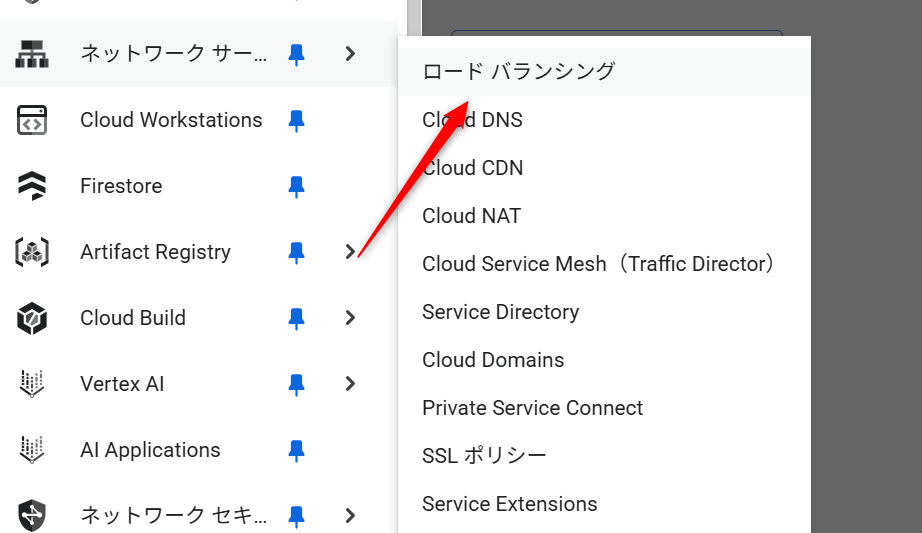Viewport: 922px width, 533px height.
Task: Expand the Vertex AI submenu chevron
Action: pyautogui.click(x=350, y=384)
